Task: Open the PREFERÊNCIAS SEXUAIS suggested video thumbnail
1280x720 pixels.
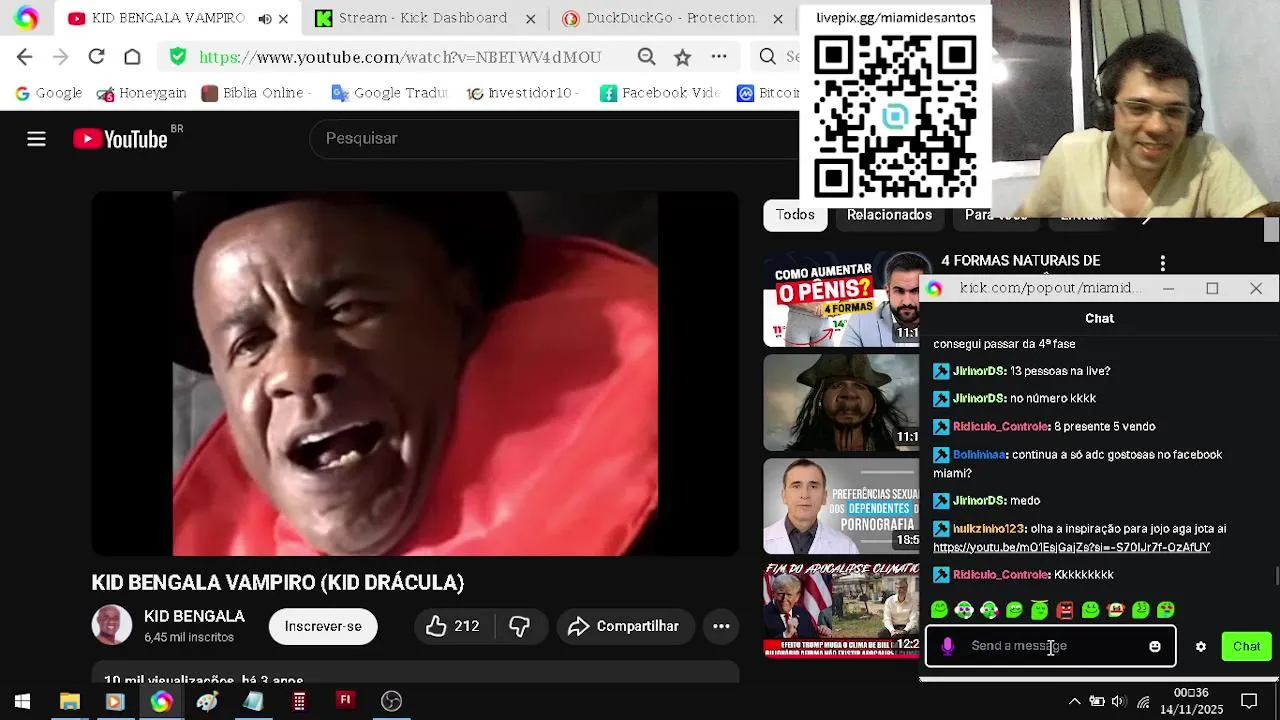Action: pyautogui.click(x=841, y=507)
